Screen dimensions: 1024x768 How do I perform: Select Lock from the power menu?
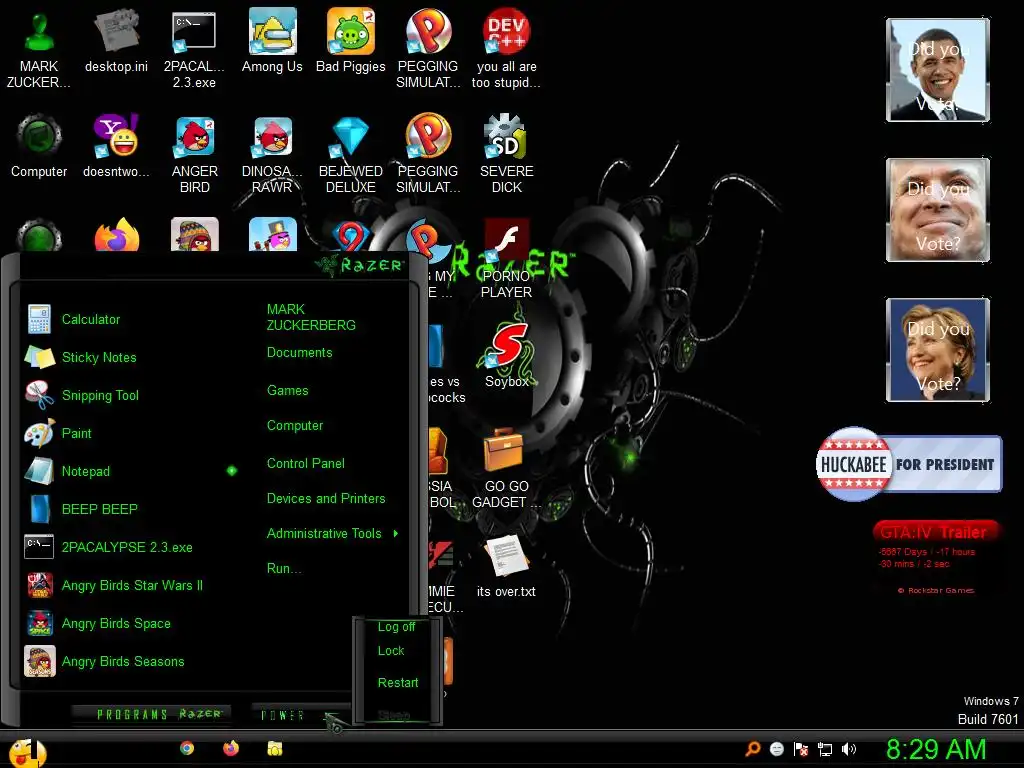391,651
